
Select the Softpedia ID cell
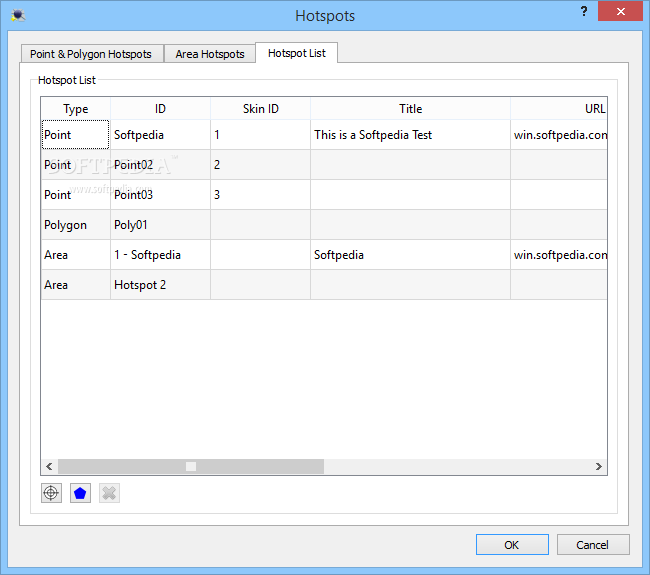click(160, 135)
